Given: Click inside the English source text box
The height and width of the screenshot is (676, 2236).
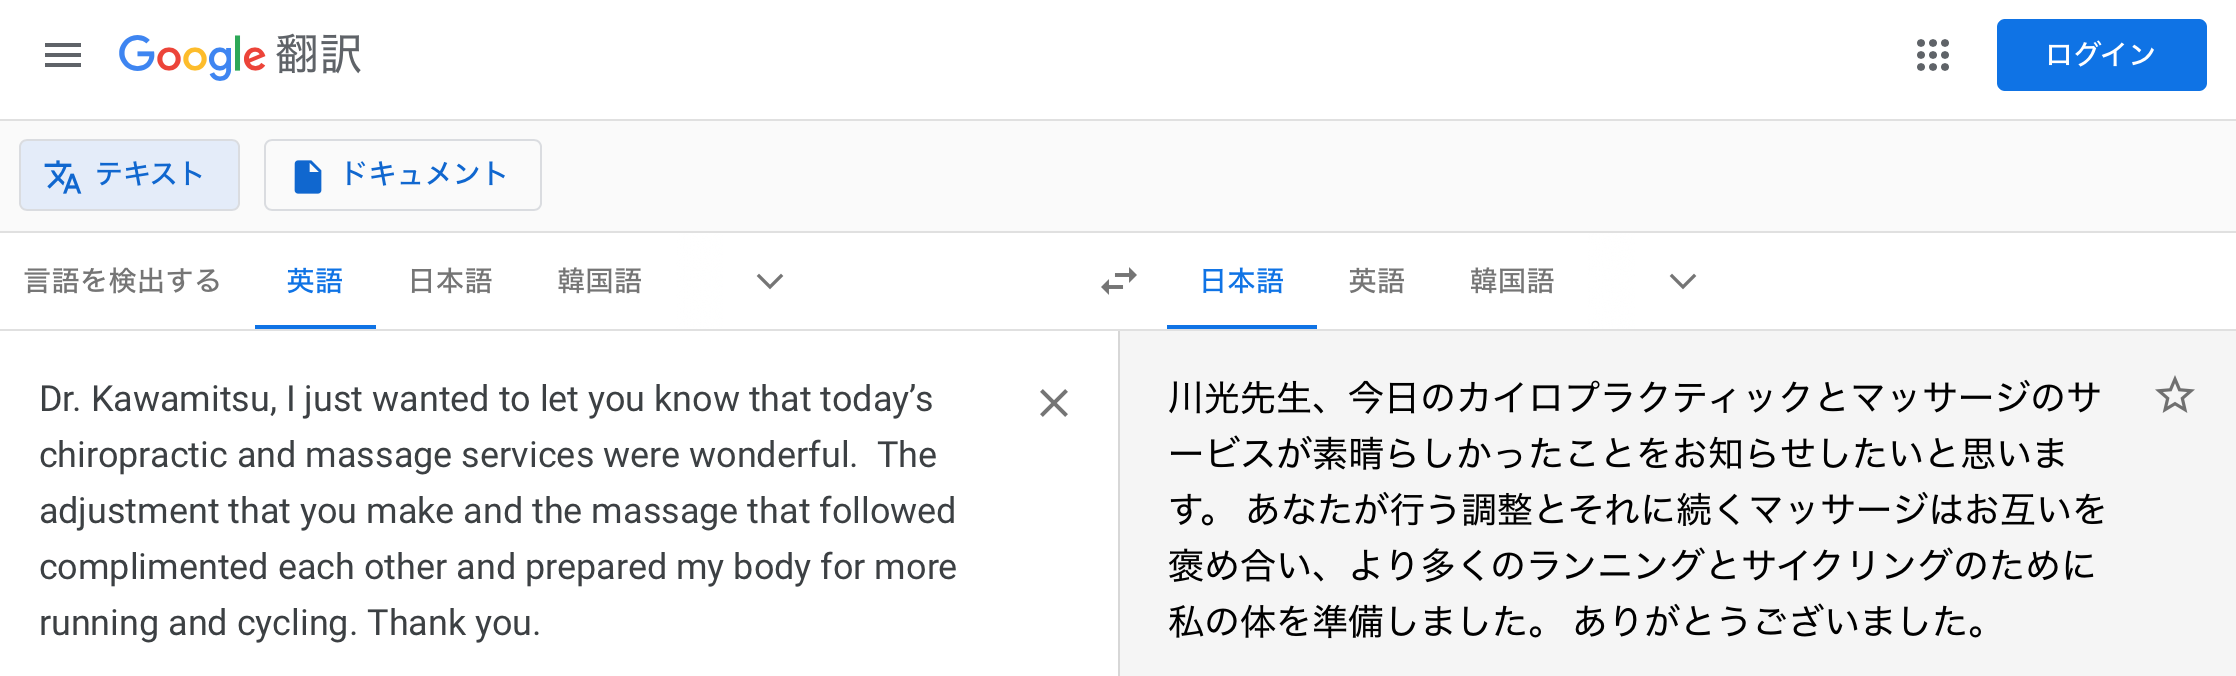Looking at the screenshot, I should point(498,510).
